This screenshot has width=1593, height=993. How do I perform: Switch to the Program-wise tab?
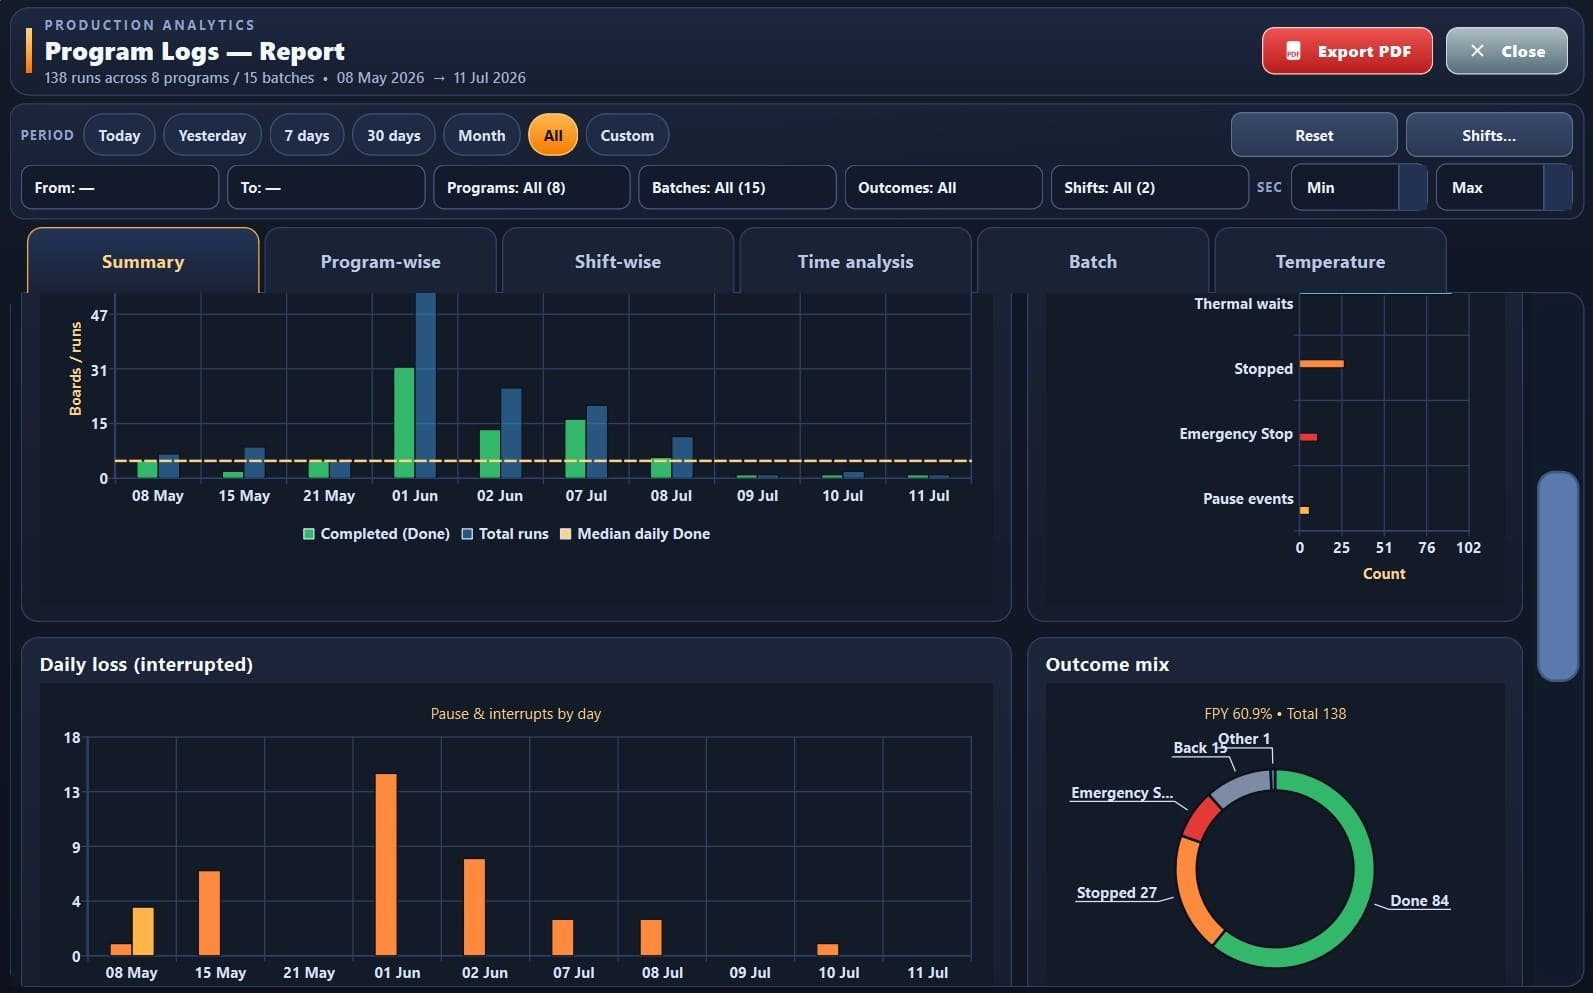tap(380, 261)
